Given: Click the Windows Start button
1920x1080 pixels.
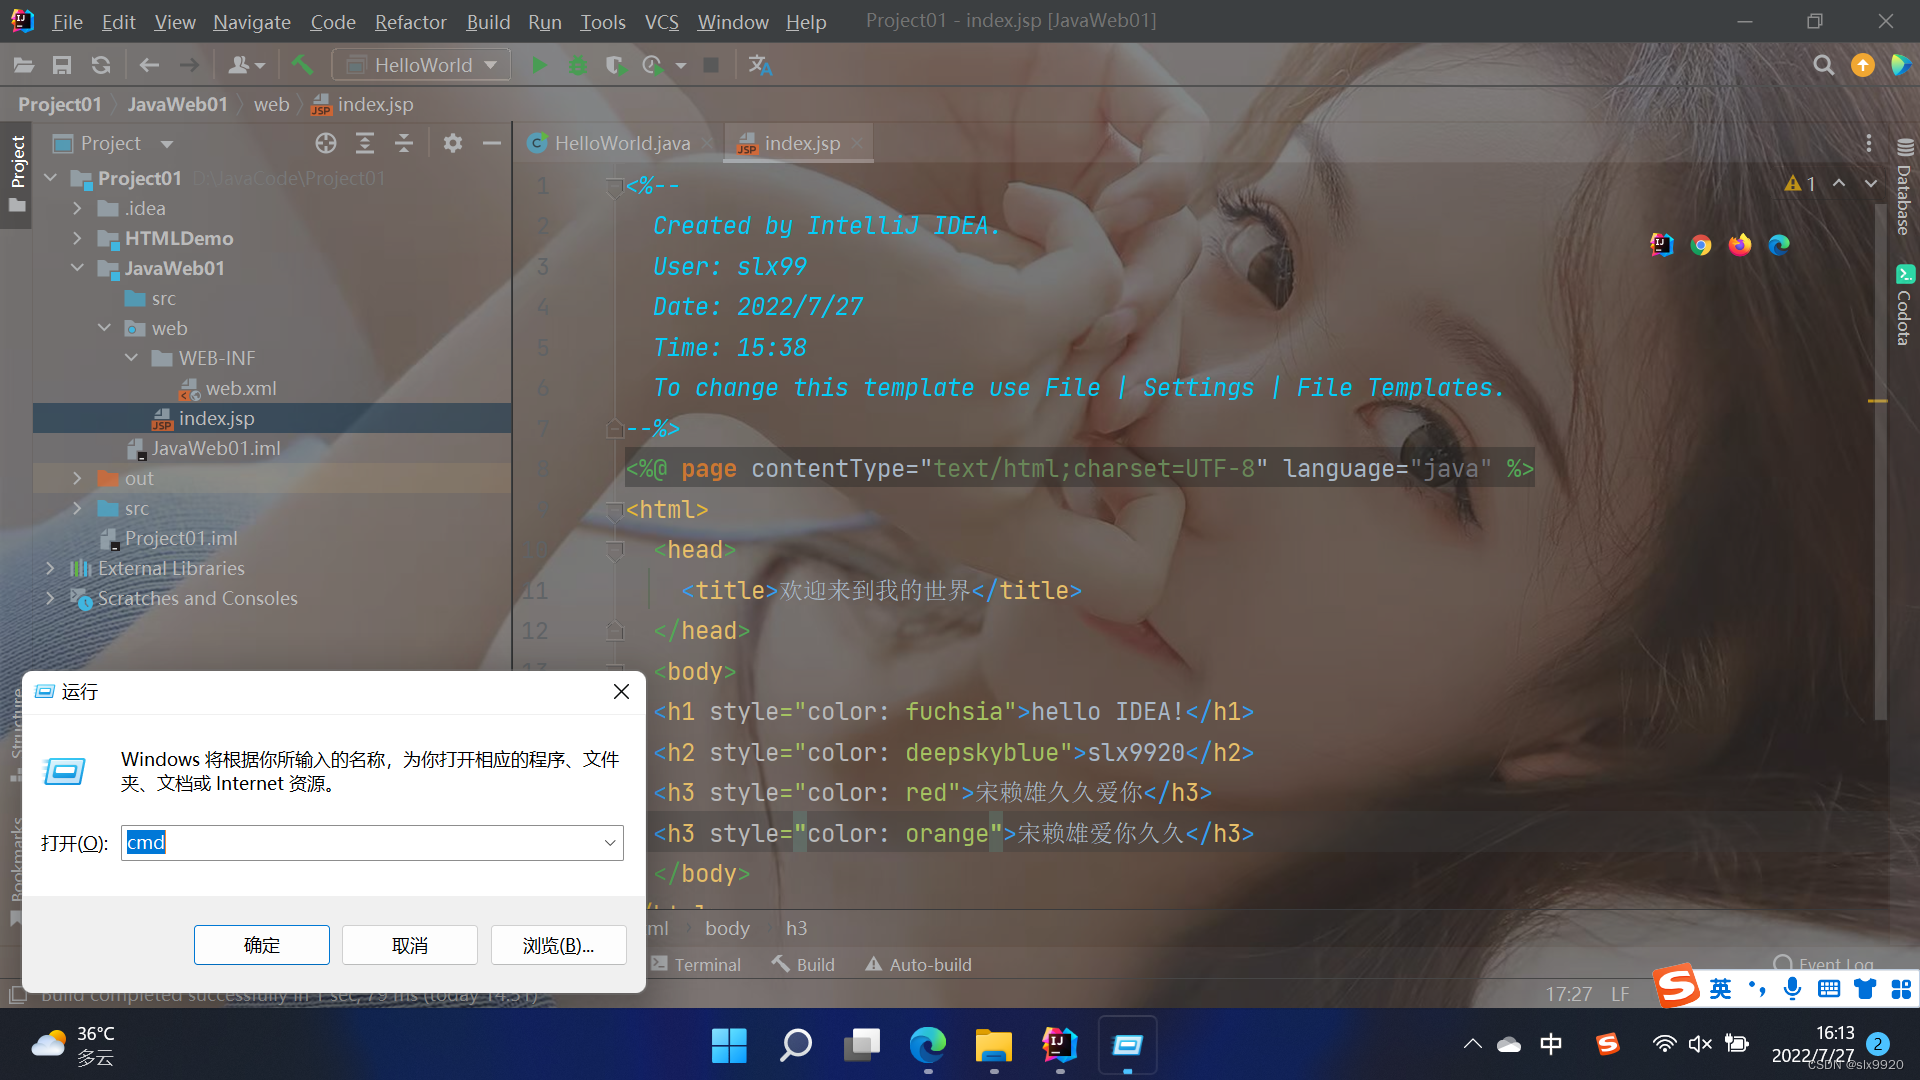Looking at the screenshot, I should point(729,1046).
